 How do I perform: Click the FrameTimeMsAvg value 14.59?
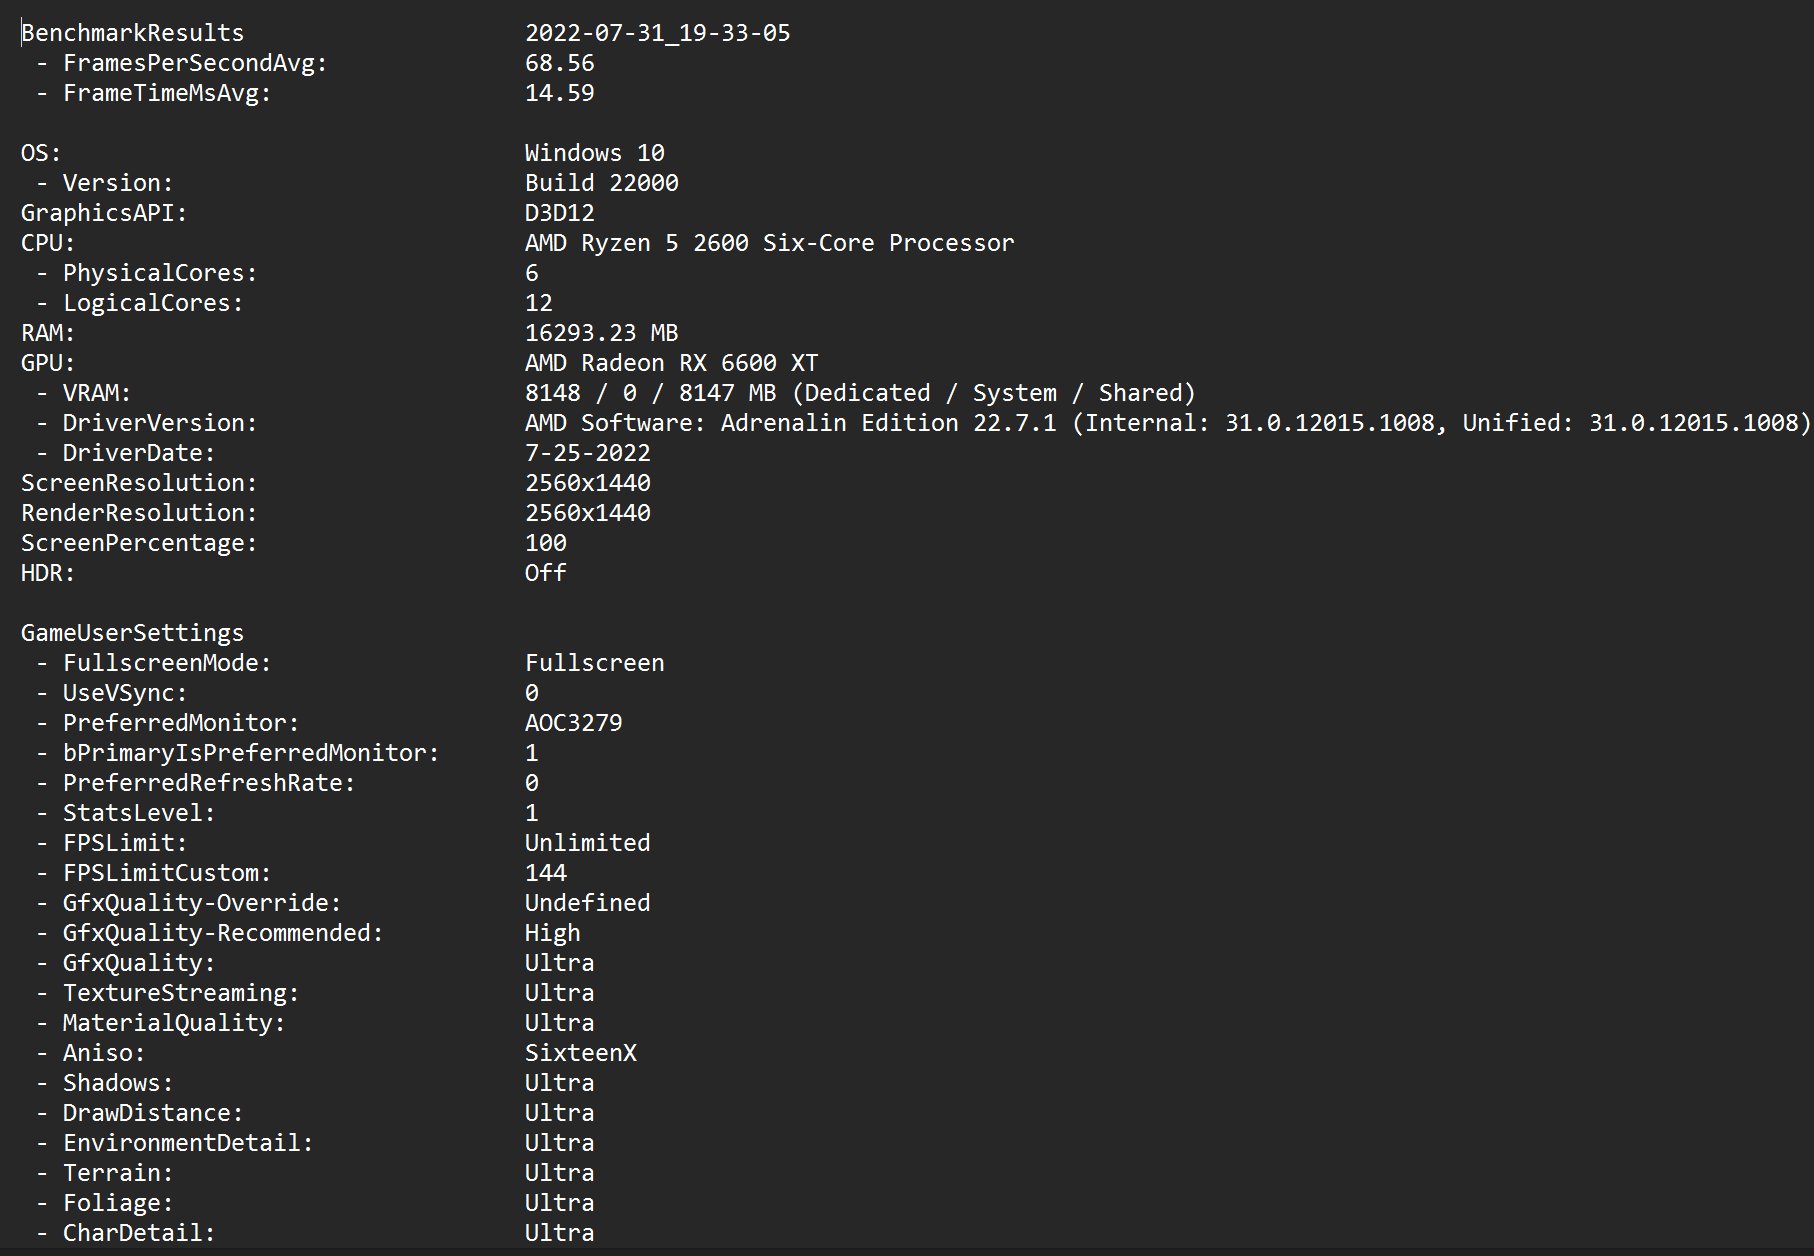(x=559, y=93)
